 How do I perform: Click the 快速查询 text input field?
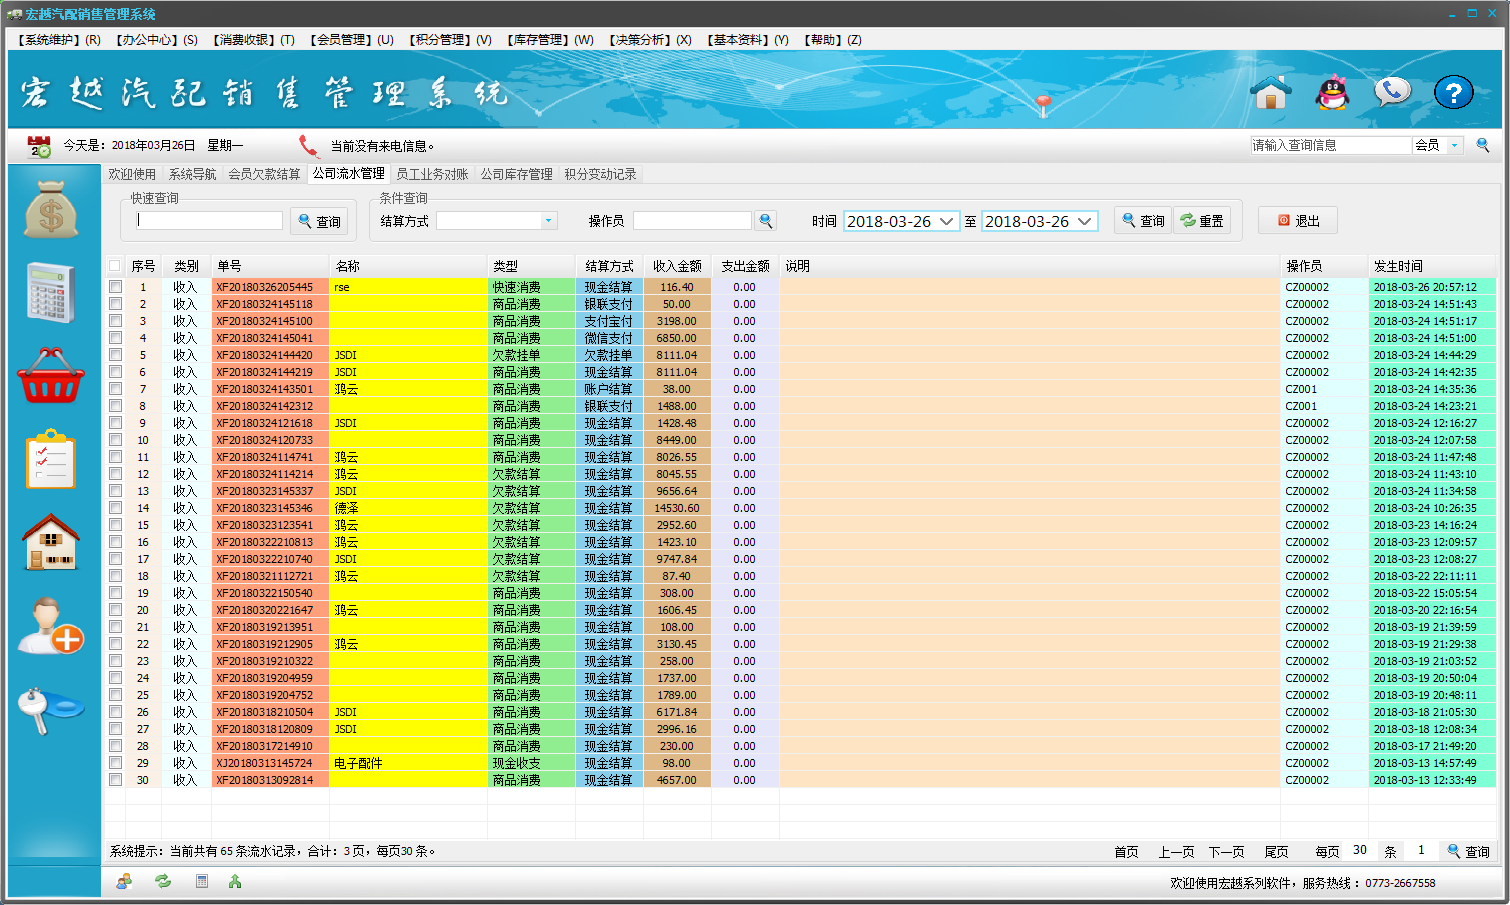tap(209, 221)
